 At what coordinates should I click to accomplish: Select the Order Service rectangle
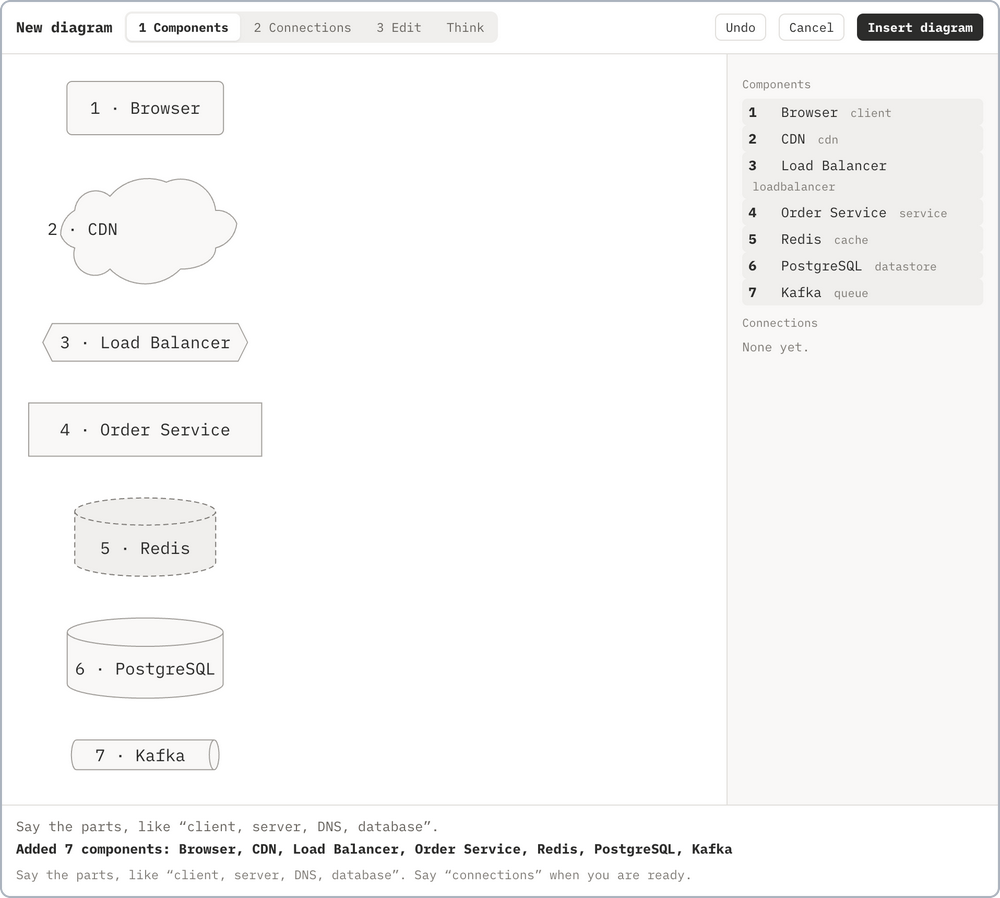pyautogui.click(x=145, y=429)
